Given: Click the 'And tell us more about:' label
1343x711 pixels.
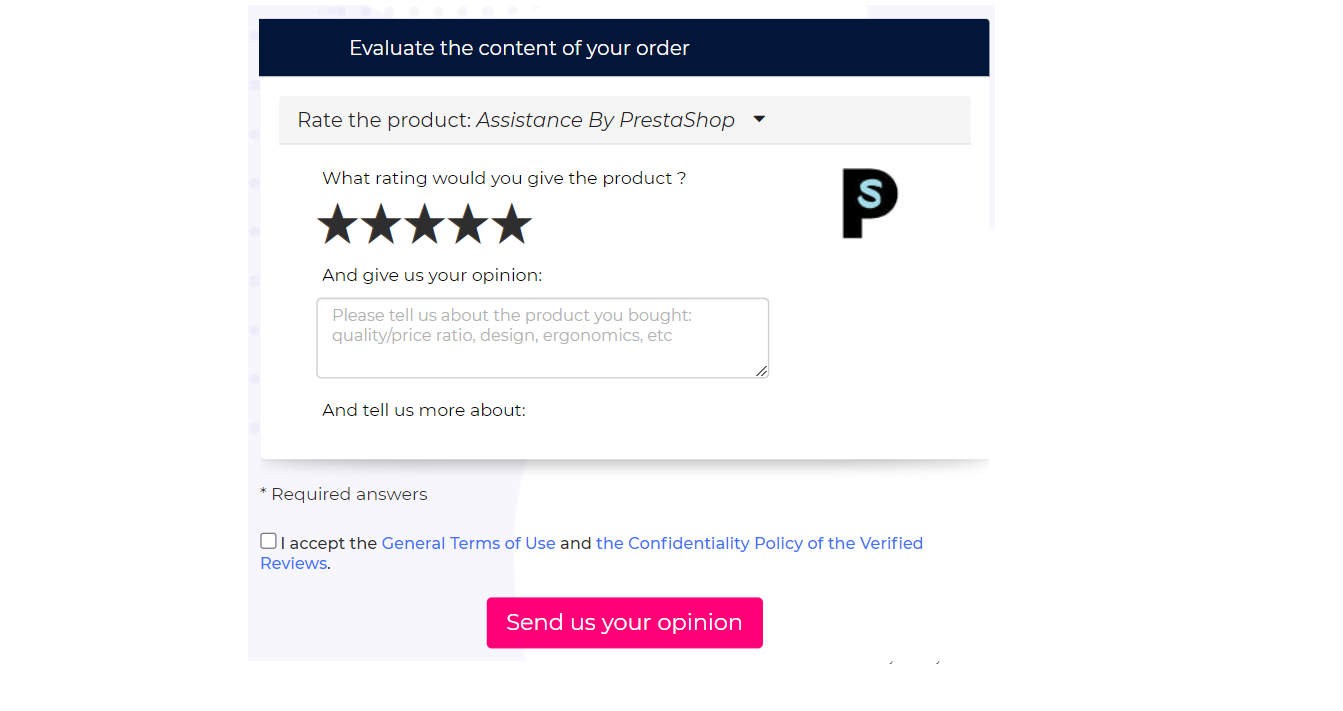Looking at the screenshot, I should pyautogui.click(x=424, y=410).
